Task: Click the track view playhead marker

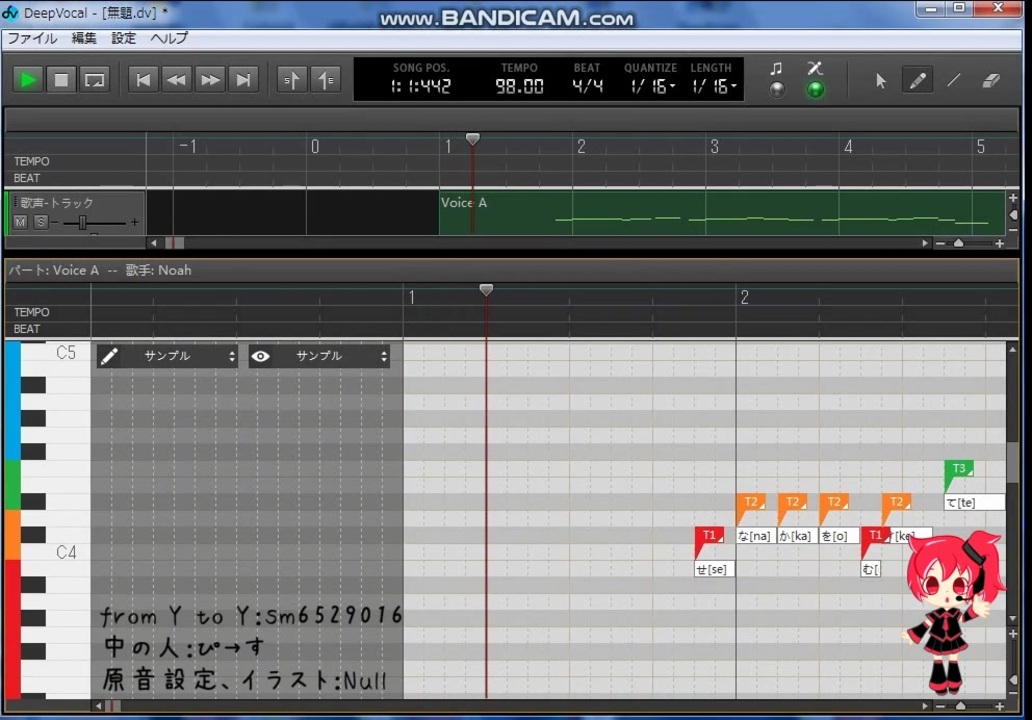Action: (473, 139)
